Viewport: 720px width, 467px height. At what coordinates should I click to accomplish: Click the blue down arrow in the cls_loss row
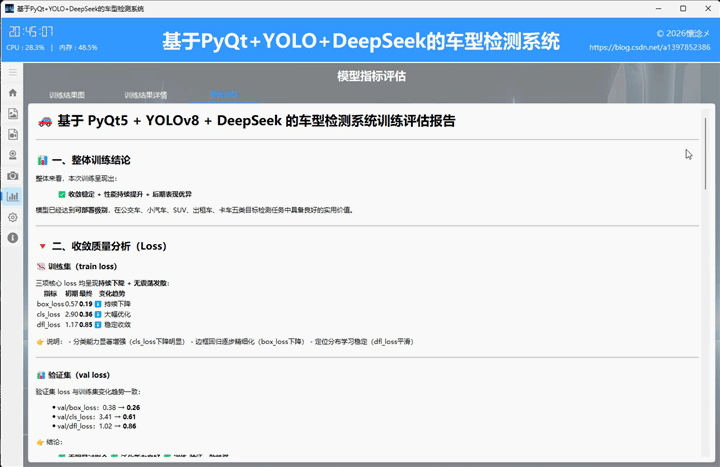98,315
